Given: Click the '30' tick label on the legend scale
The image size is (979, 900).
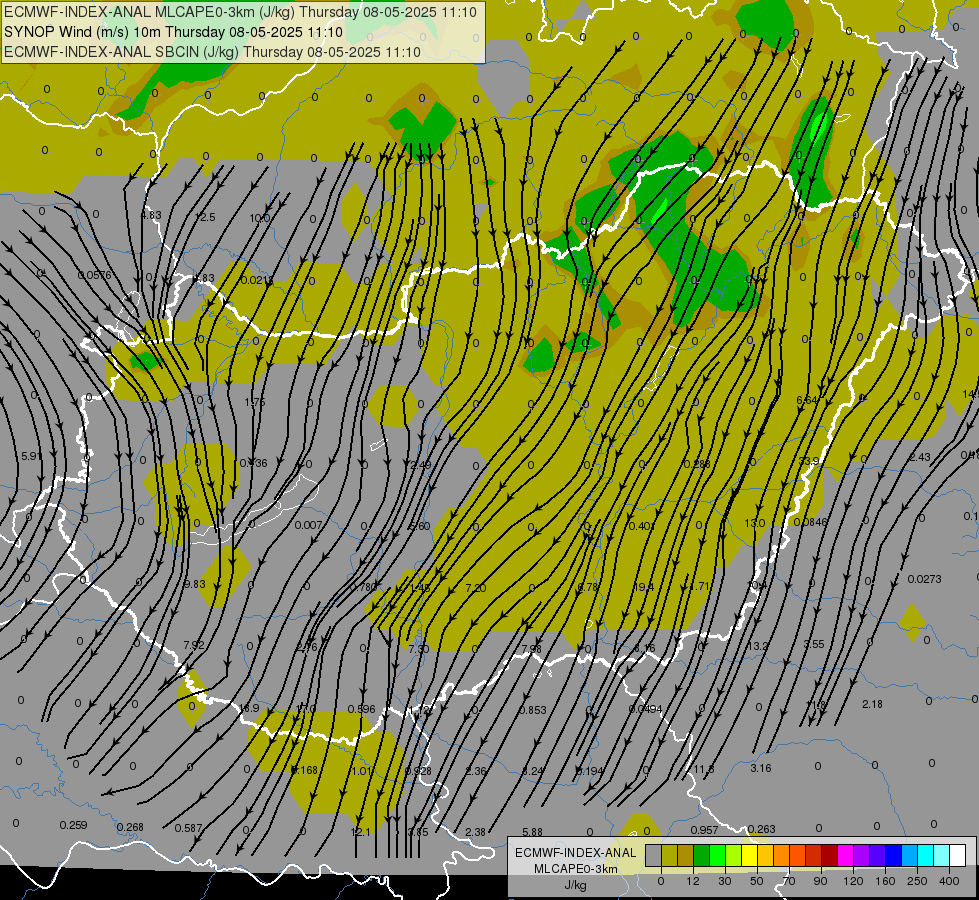Looking at the screenshot, I should click(725, 881).
